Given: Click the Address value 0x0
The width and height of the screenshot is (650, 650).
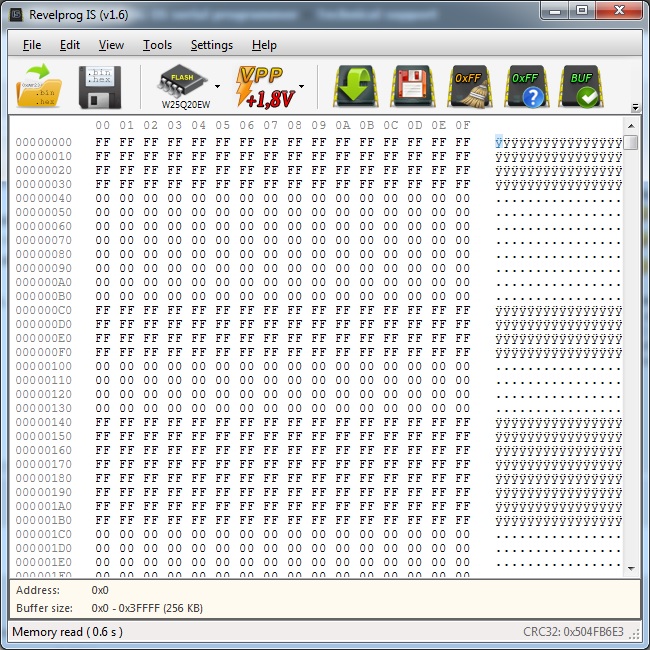Looking at the screenshot, I should click(100, 590).
